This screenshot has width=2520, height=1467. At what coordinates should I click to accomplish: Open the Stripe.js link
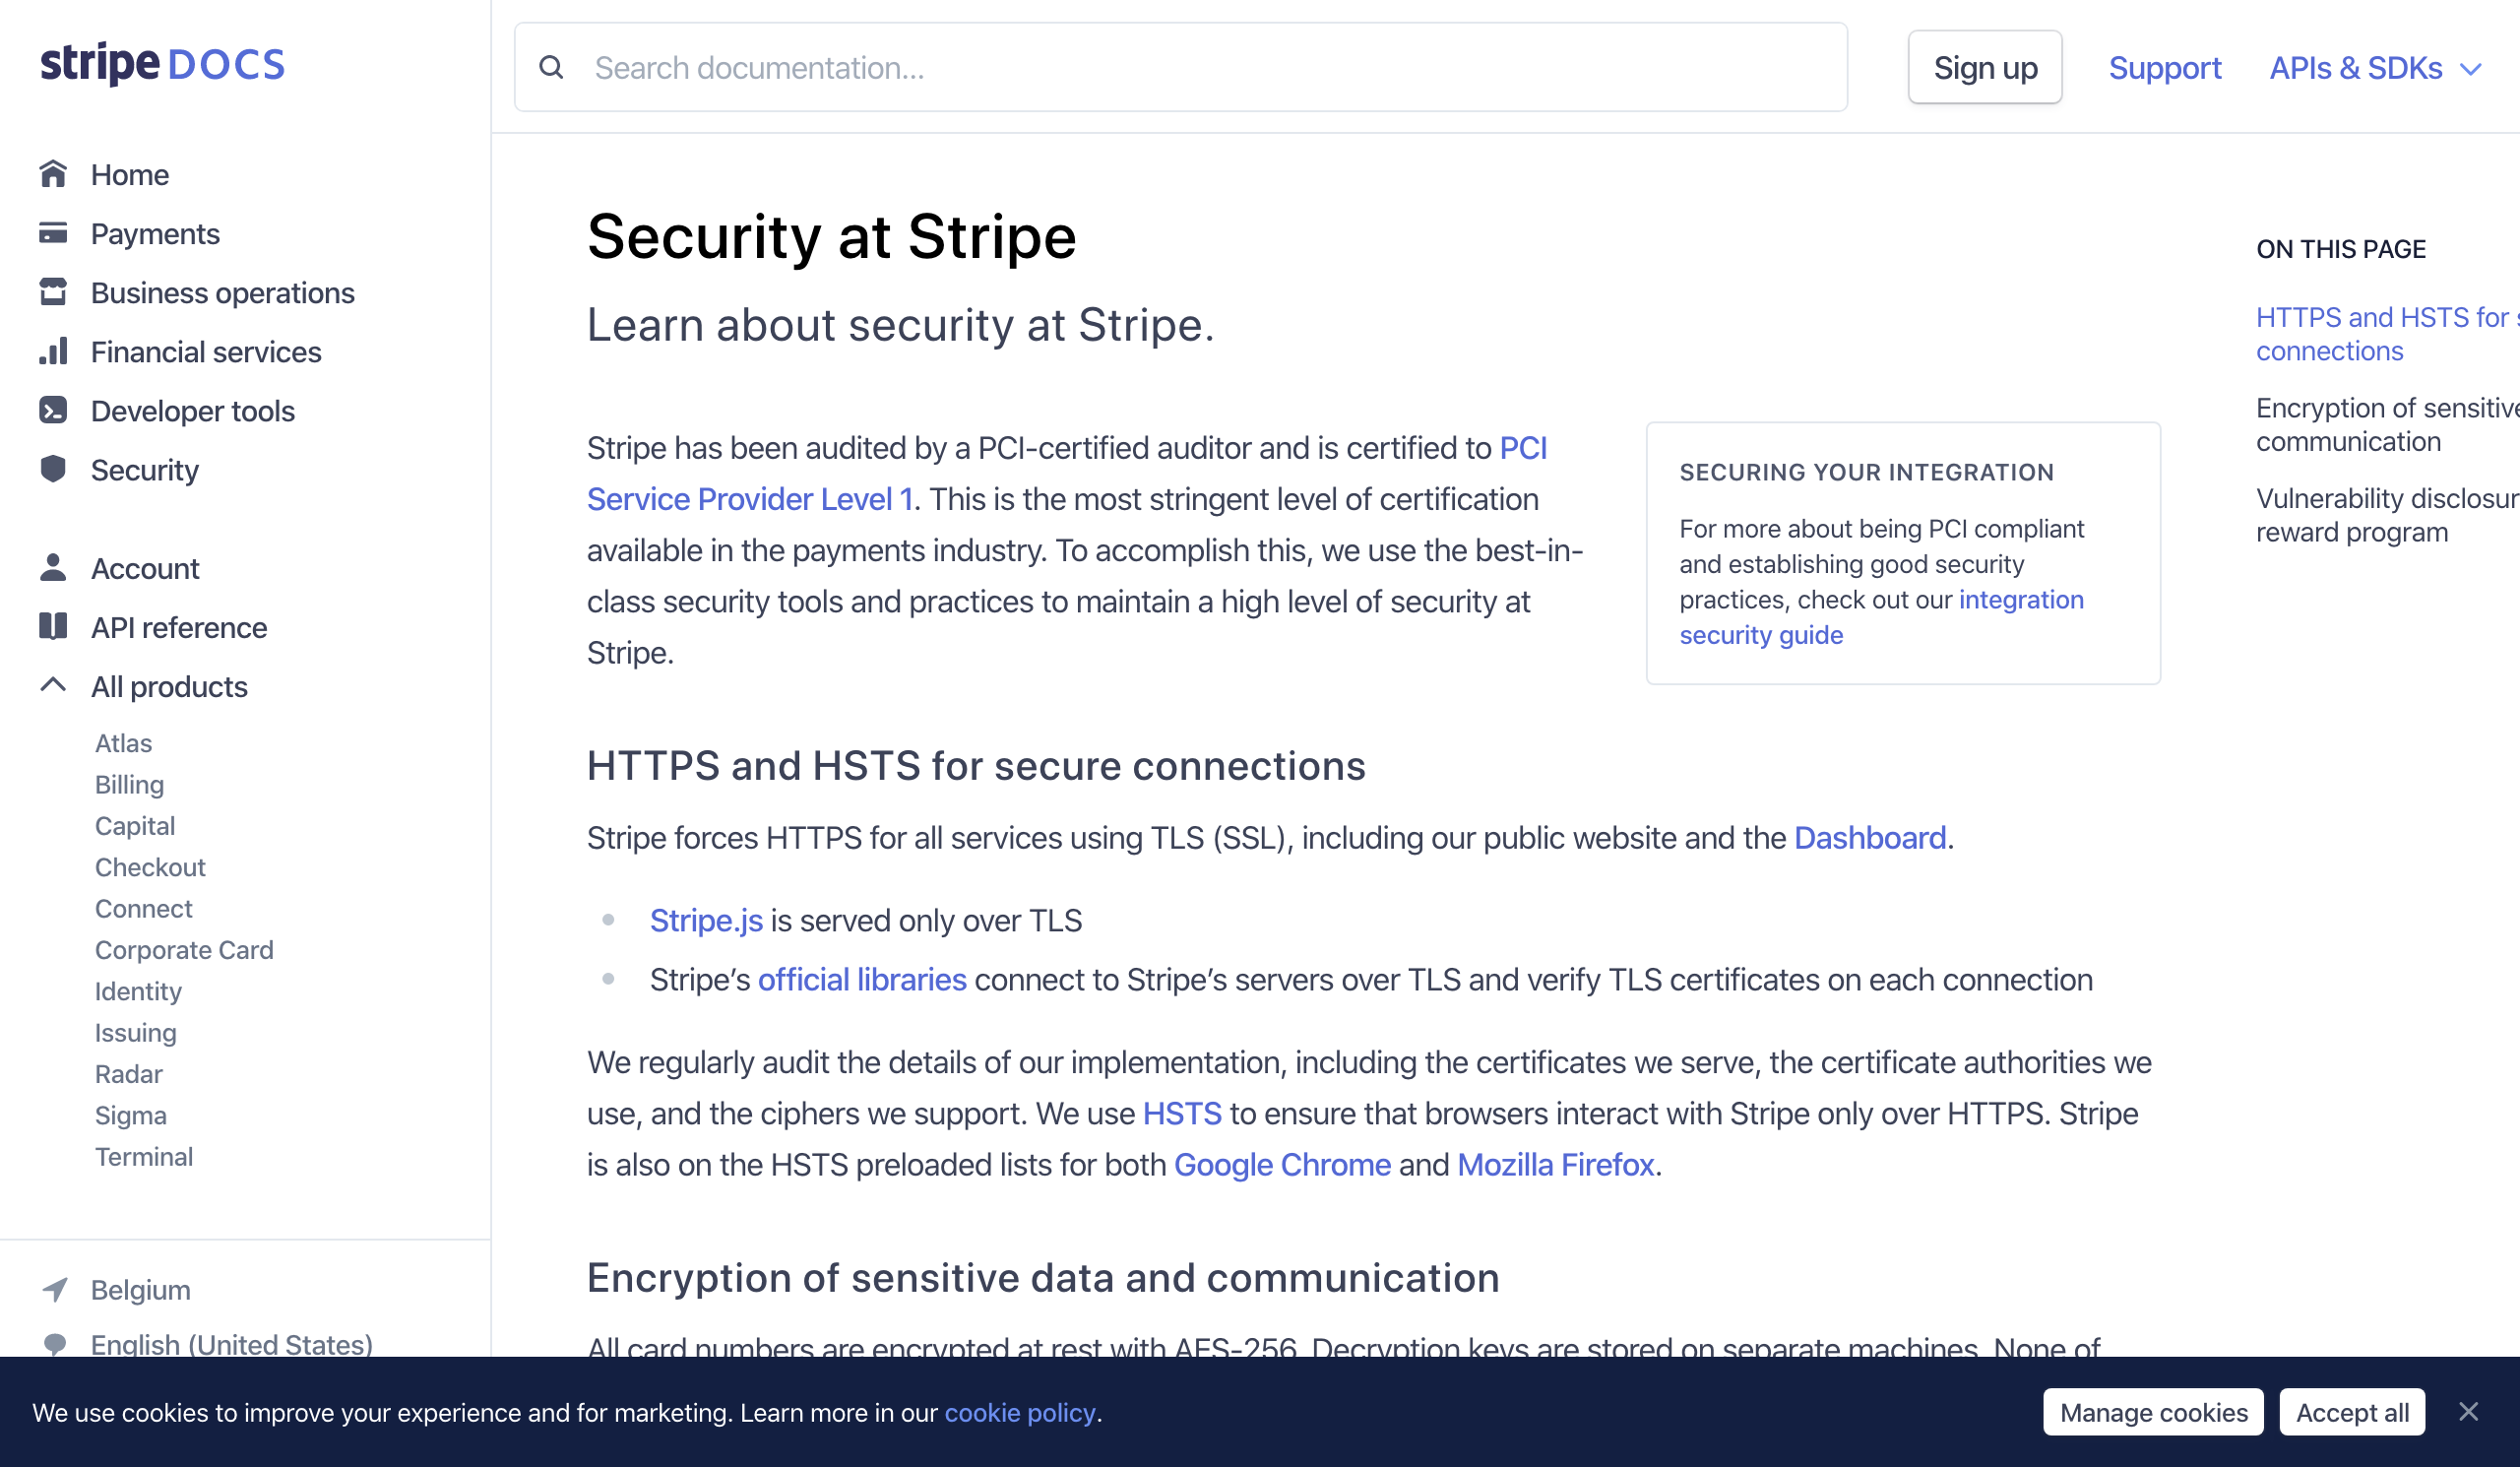(706, 920)
